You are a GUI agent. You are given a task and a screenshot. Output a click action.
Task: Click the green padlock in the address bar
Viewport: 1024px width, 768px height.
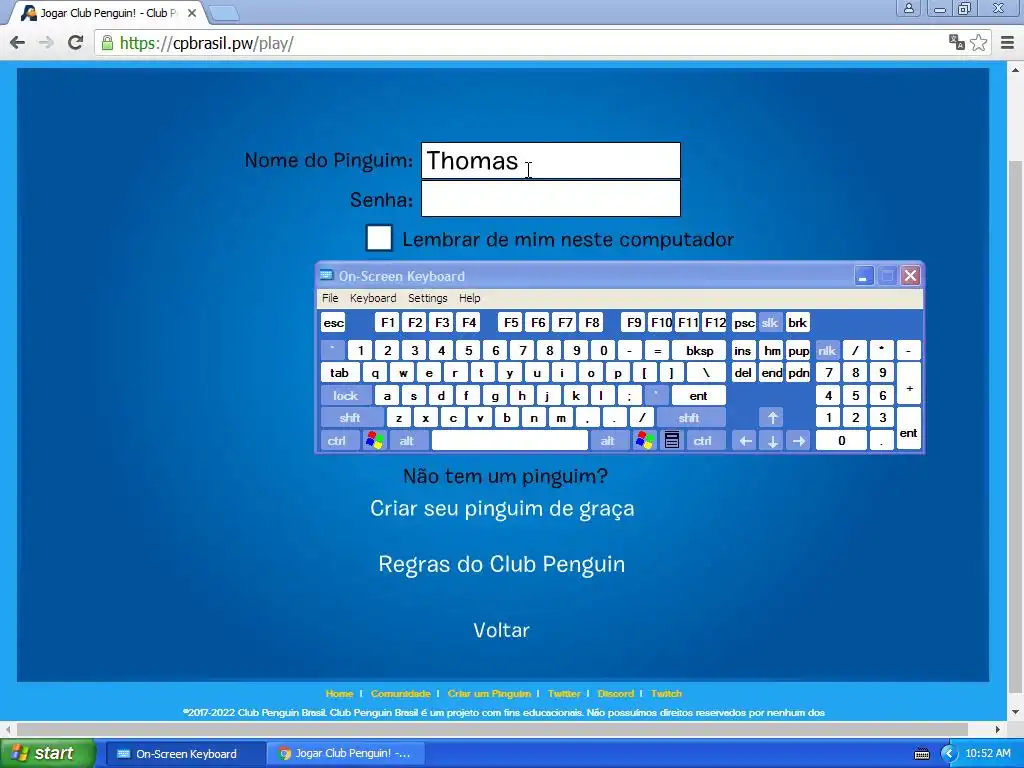click(x=107, y=43)
